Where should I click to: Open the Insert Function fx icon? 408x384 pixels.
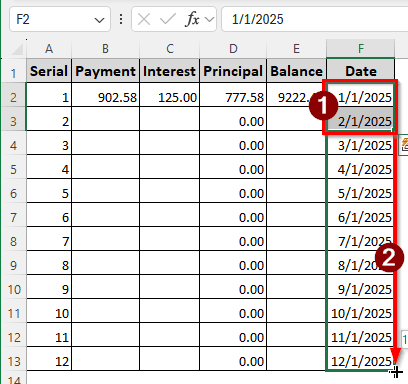[x=192, y=19]
